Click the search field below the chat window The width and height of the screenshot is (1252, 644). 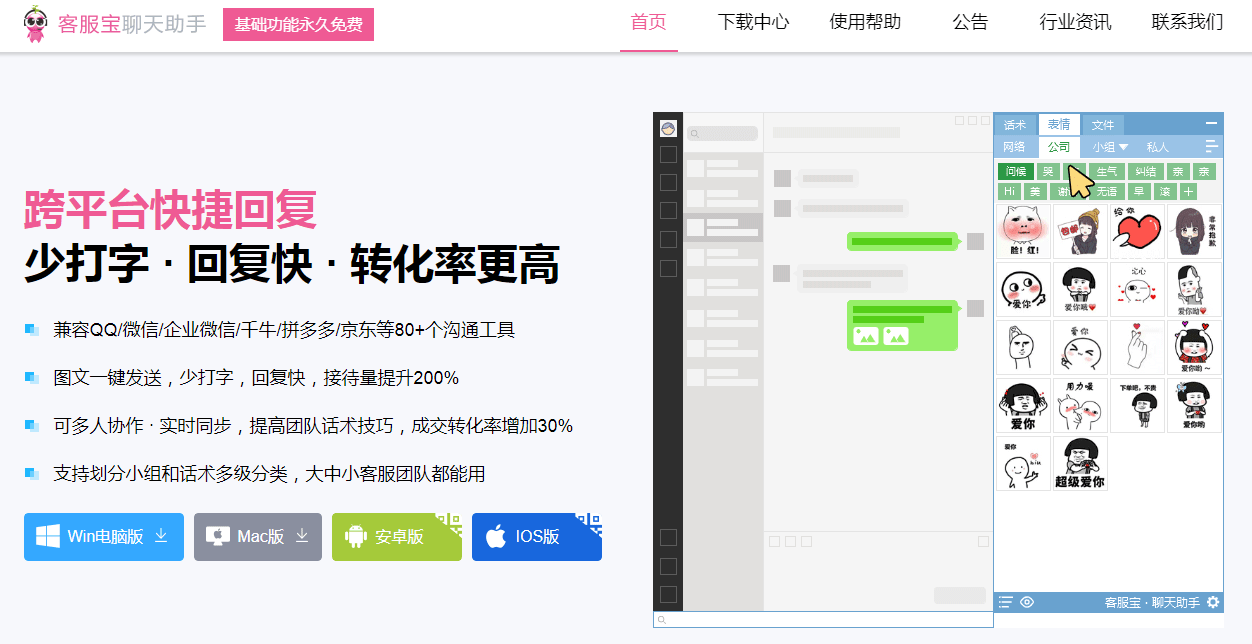pos(822,620)
